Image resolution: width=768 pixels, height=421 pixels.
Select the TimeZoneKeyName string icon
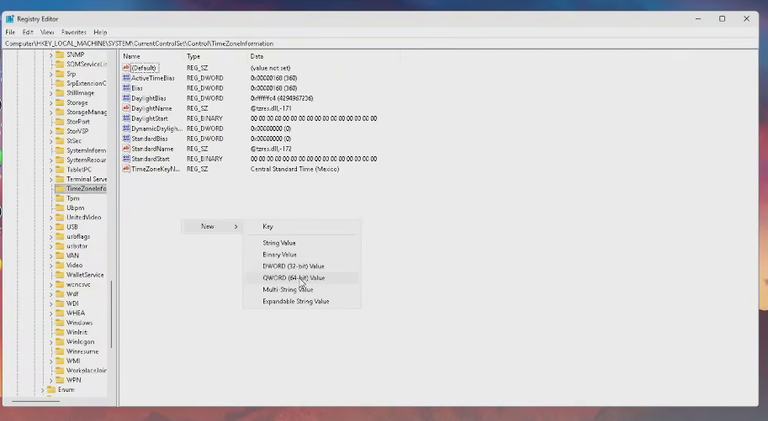(x=126, y=169)
